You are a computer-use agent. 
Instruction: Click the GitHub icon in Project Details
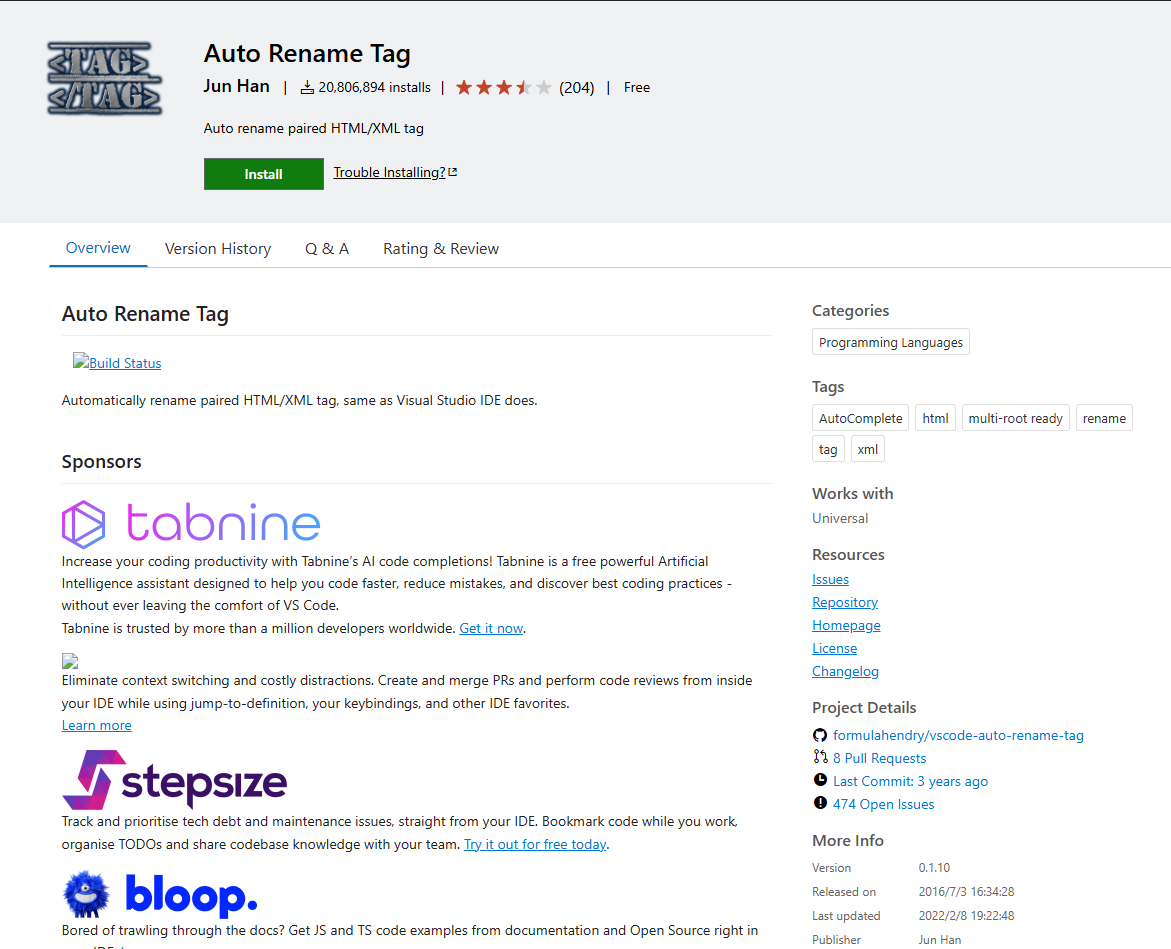tap(820, 735)
